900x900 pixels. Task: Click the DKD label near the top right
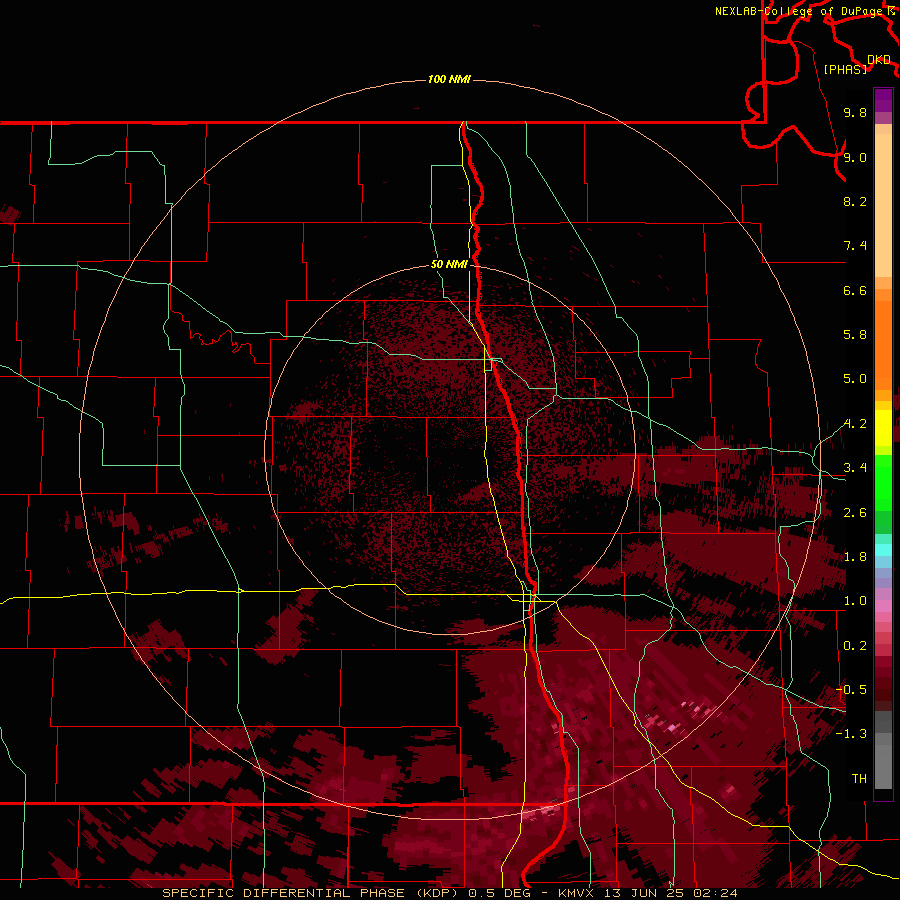tap(879, 60)
